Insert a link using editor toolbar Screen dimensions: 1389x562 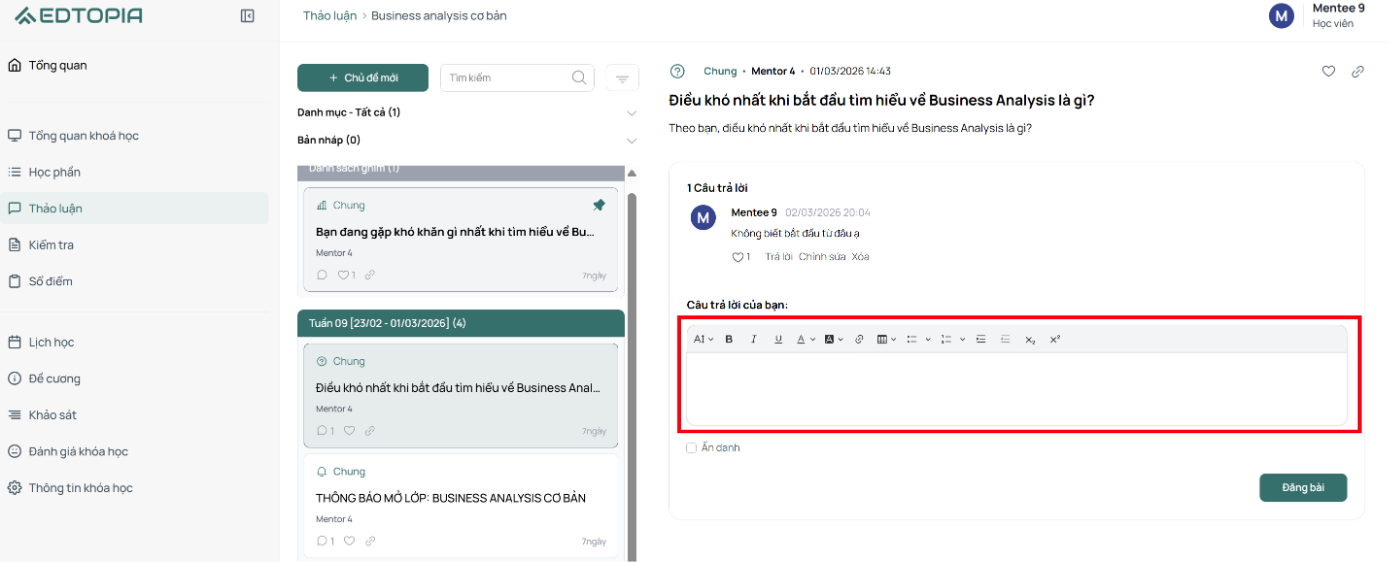click(x=859, y=339)
